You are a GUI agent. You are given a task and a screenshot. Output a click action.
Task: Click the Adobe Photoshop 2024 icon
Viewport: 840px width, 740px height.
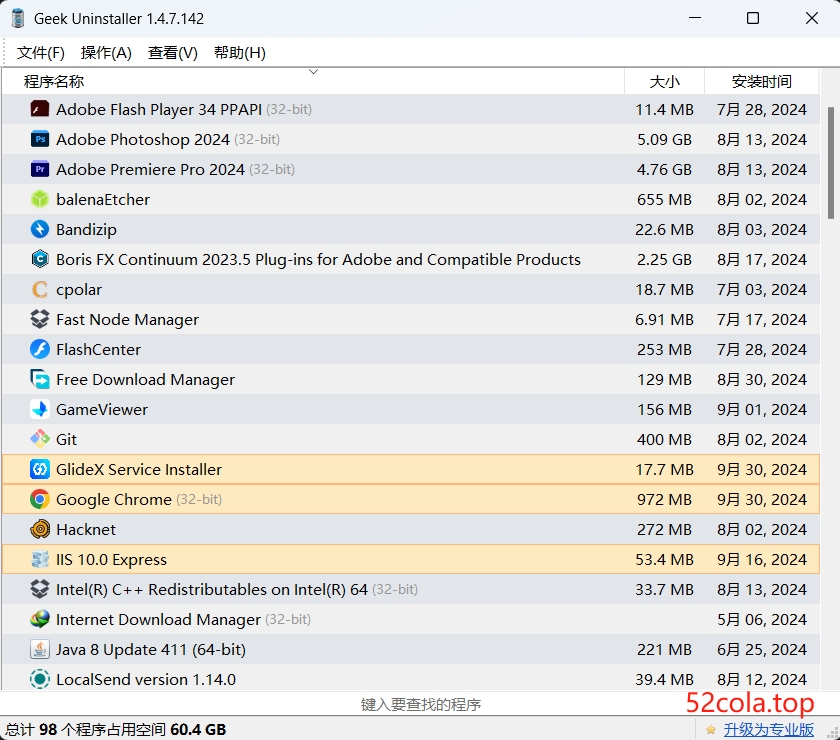pyautogui.click(x=40, y=139)
